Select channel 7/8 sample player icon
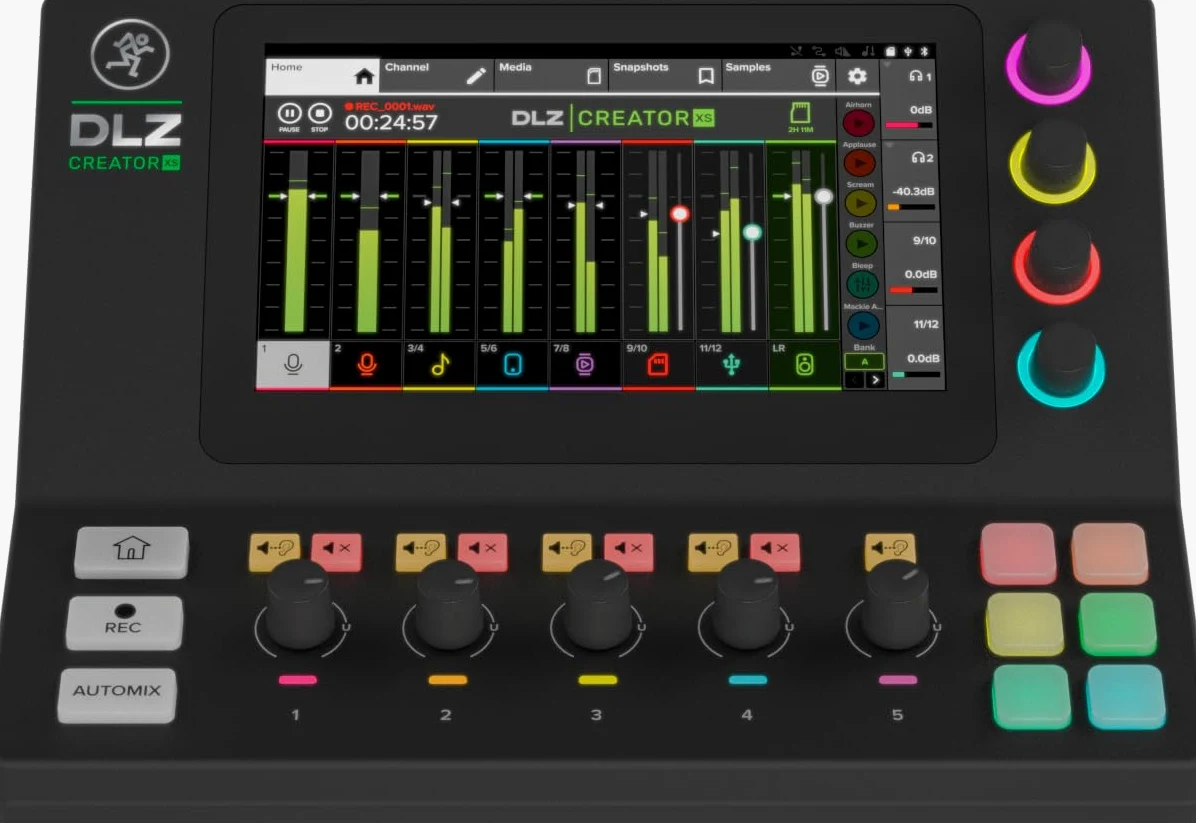 pyautogui.click(x=585, y=365)
